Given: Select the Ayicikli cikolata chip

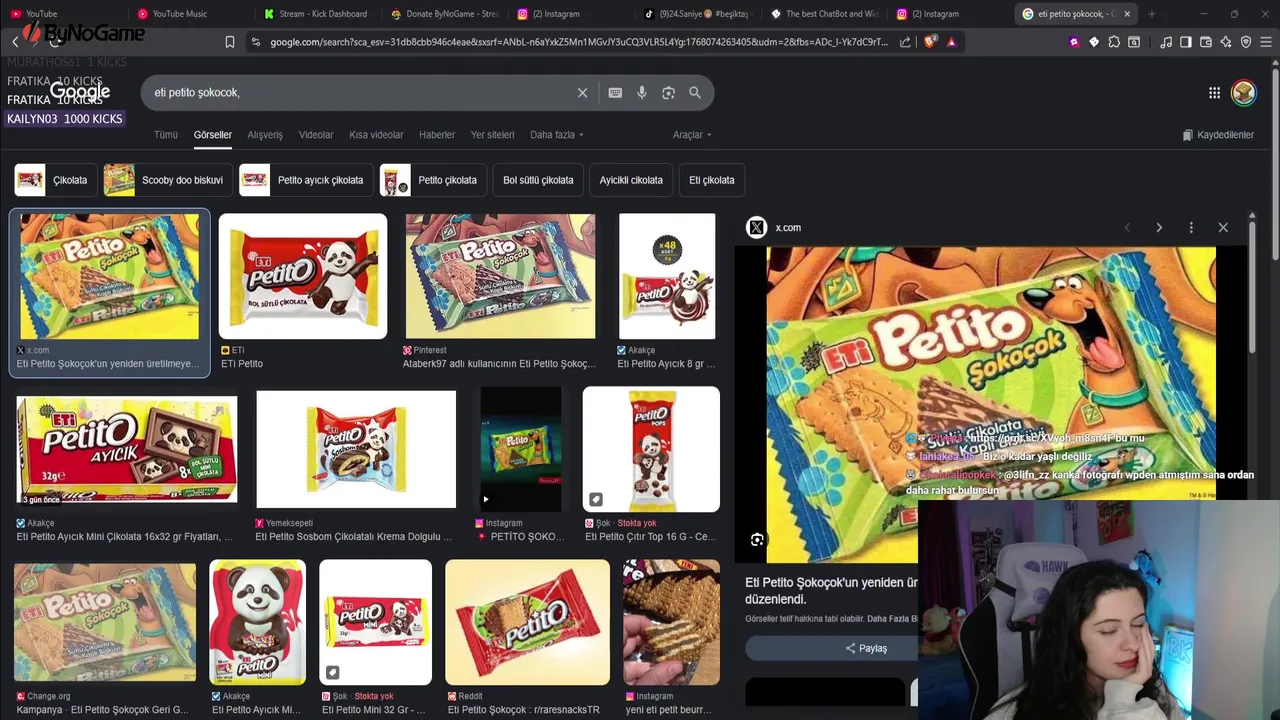Looking at the screenshot, I should pyautogui.click(x=631, y=180).
